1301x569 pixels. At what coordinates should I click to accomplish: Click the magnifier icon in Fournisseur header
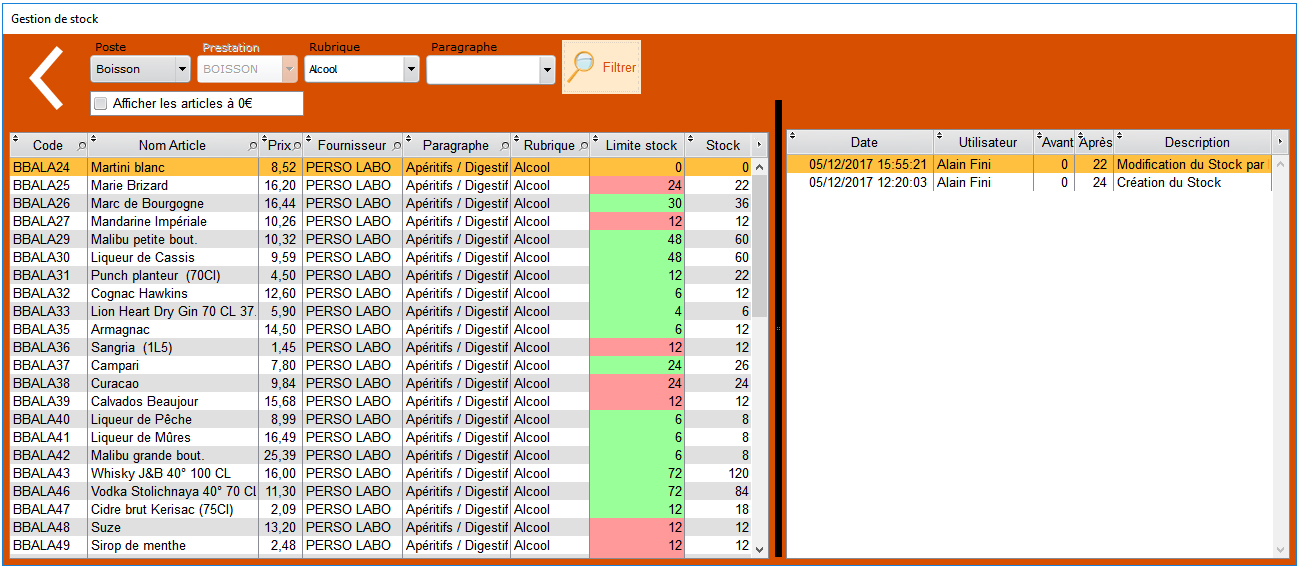coord(396,146)
